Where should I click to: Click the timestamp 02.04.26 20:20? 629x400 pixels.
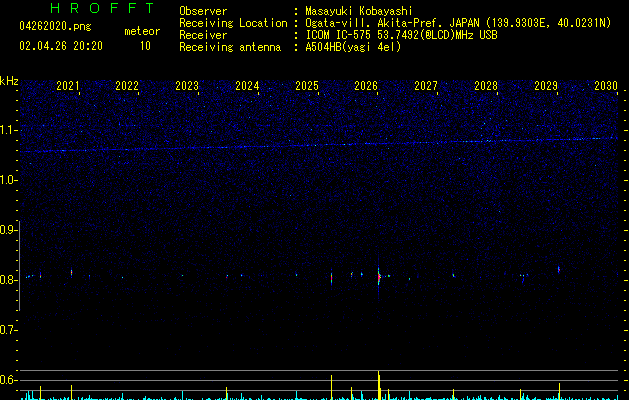pyautogui.click(x=61, y=46)
